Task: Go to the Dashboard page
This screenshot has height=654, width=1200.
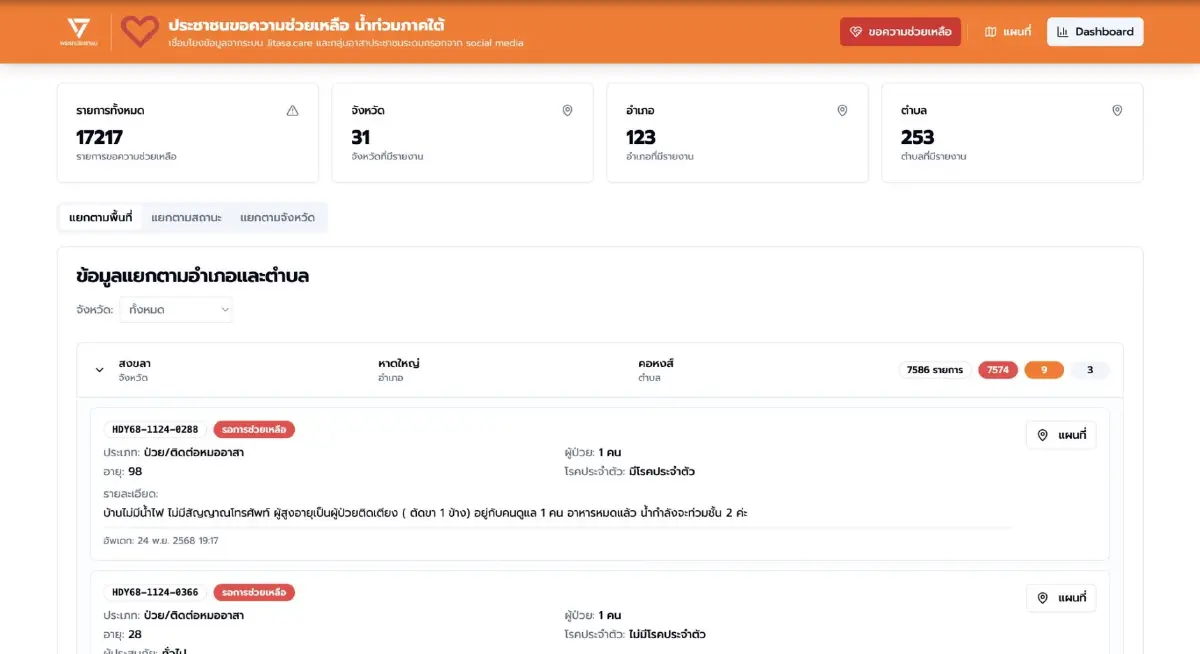Action: tap(1095, 32)
